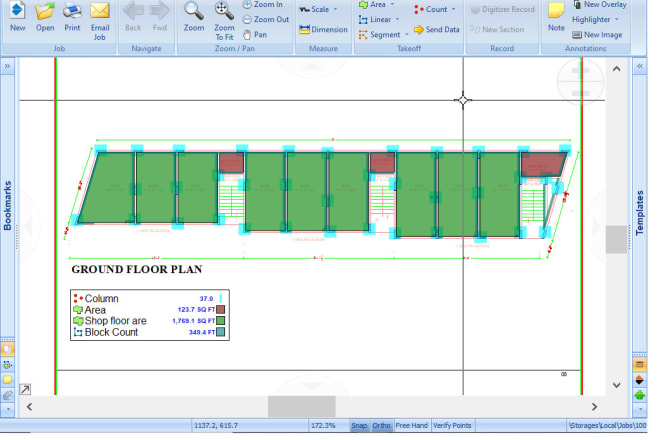This screenshot has width=660, height=440.
Task: Click the Shop floor area green swatch
Action: tap(221, 321)
